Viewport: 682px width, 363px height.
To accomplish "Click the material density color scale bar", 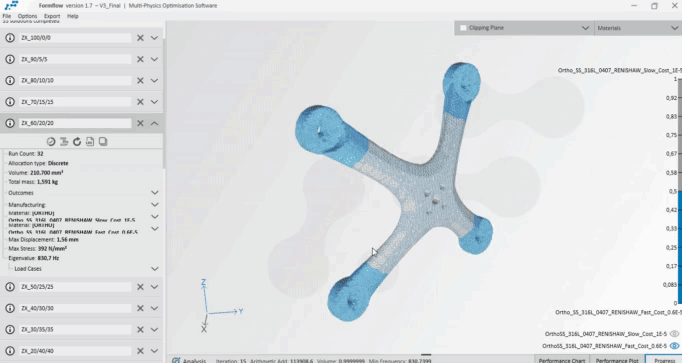I will (680, 191).
